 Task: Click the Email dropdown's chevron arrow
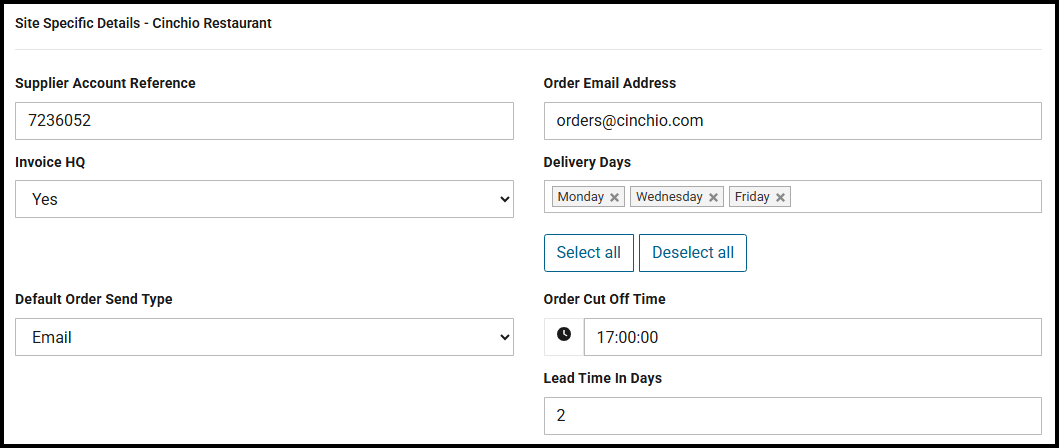click(504, 337)
